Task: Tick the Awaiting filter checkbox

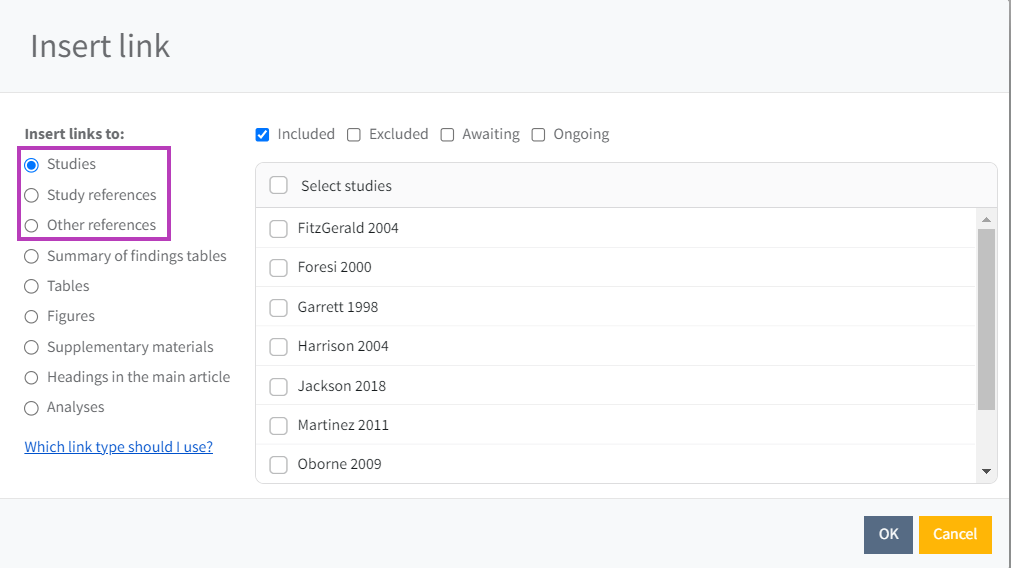Action: coord(447,134)
